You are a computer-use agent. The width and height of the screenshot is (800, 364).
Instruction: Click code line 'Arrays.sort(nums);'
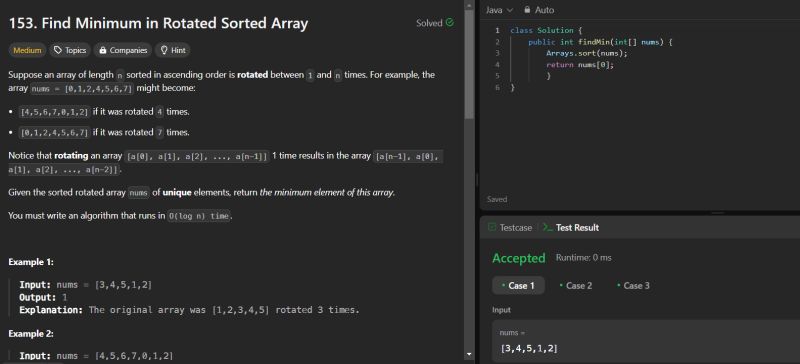[x=587, y=53]
